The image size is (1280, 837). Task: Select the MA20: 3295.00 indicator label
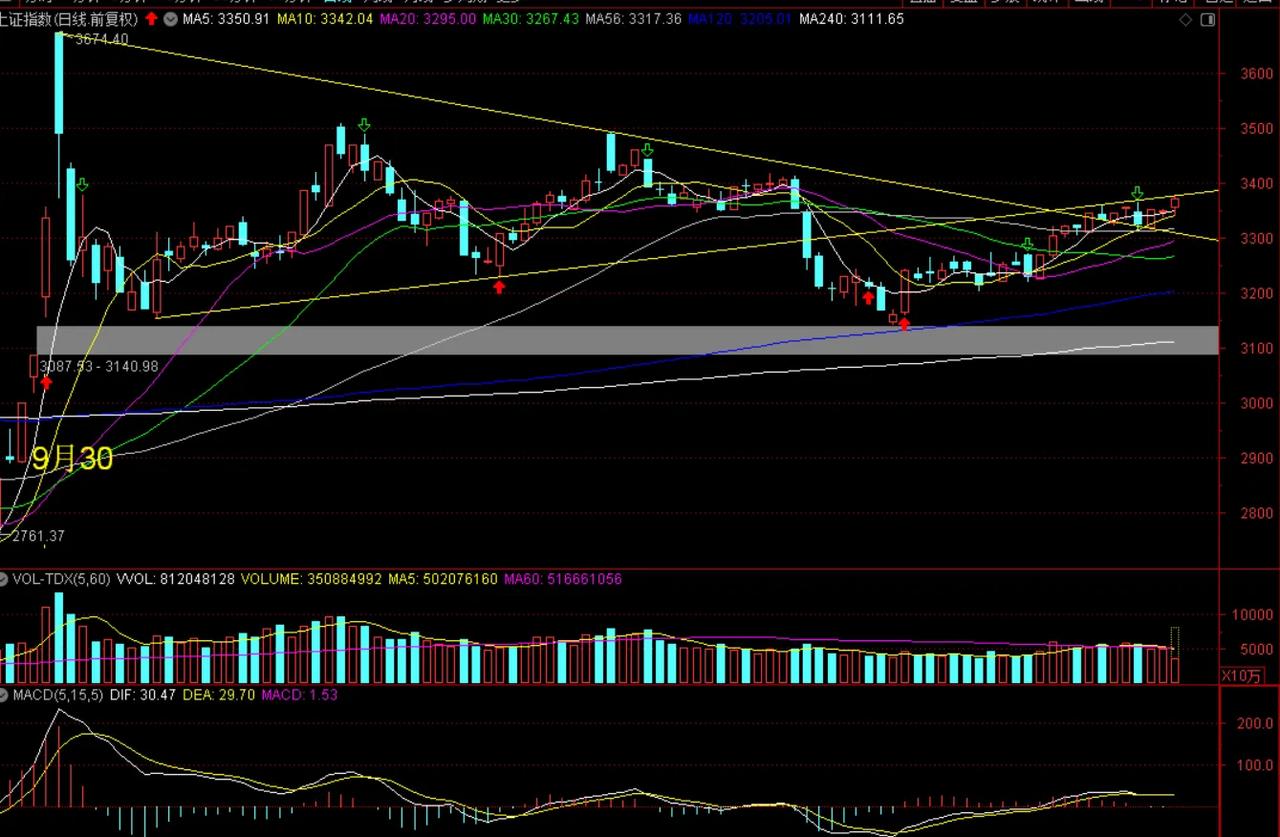click(x=428, y=19)
